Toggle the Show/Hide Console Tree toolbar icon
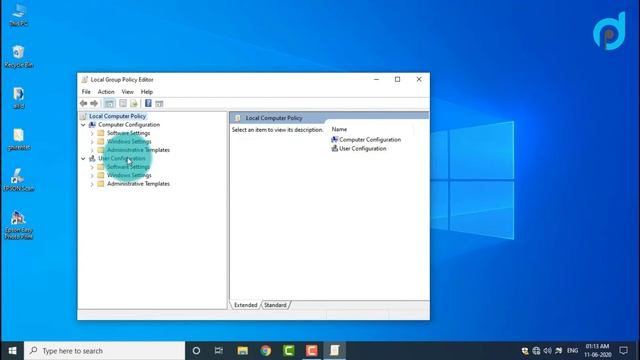 pos(109,104)
